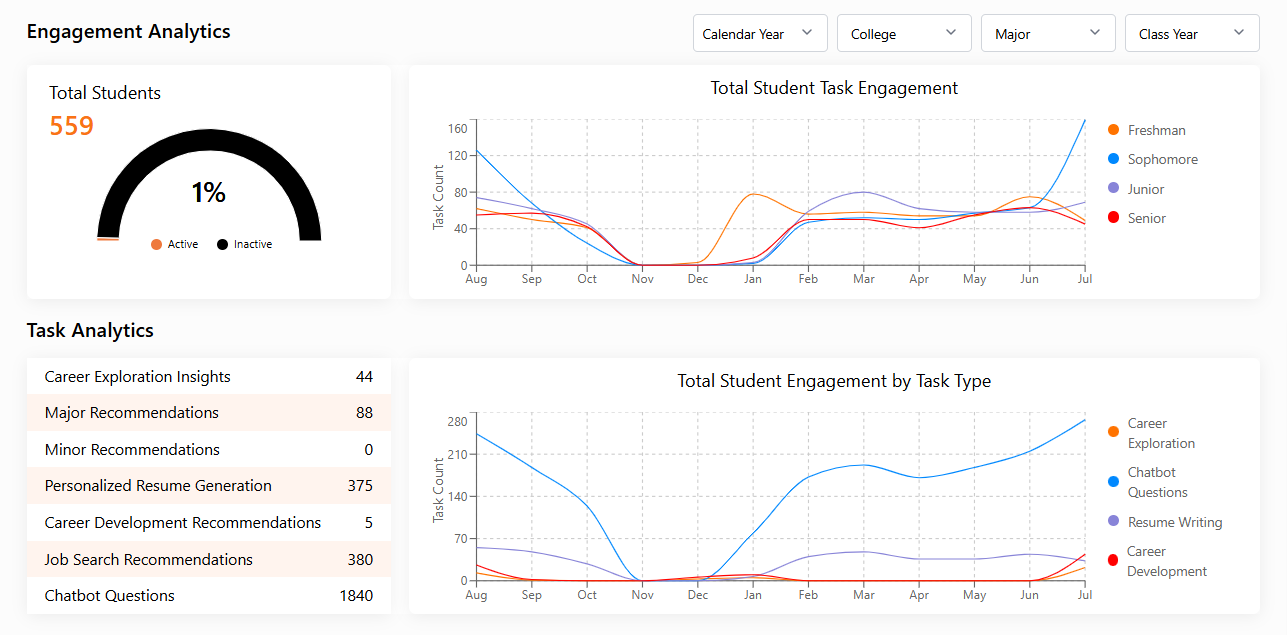Click the Engagement Analytics heading
1287x635 pixels.
(128, 32)
